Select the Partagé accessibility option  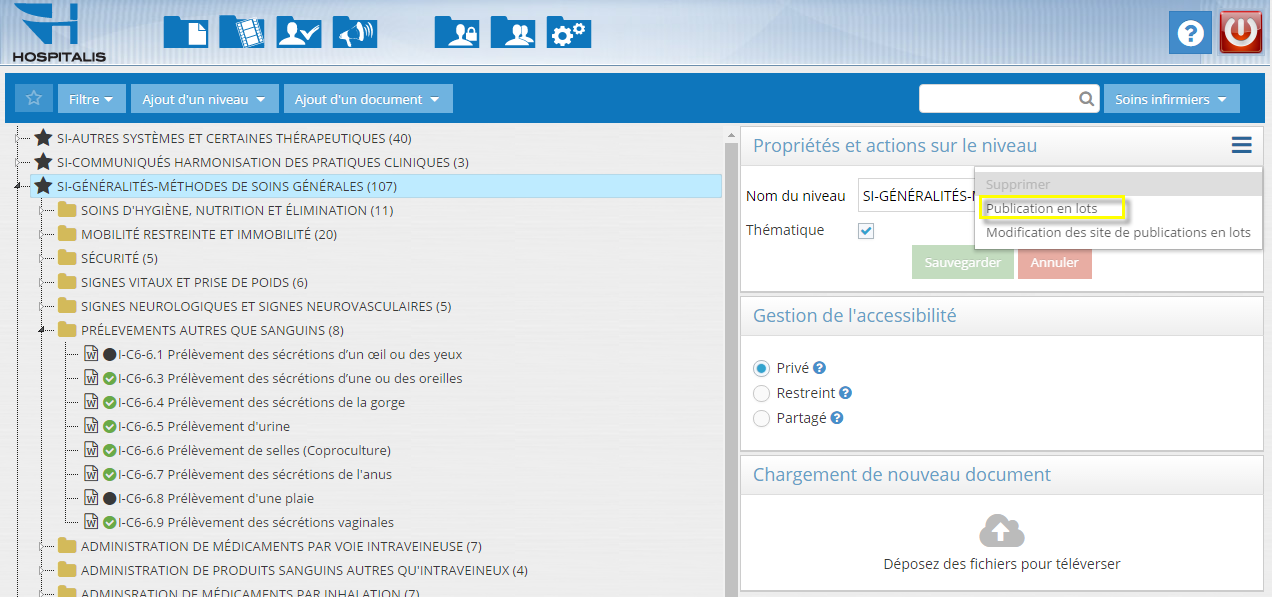click(762, 418)
